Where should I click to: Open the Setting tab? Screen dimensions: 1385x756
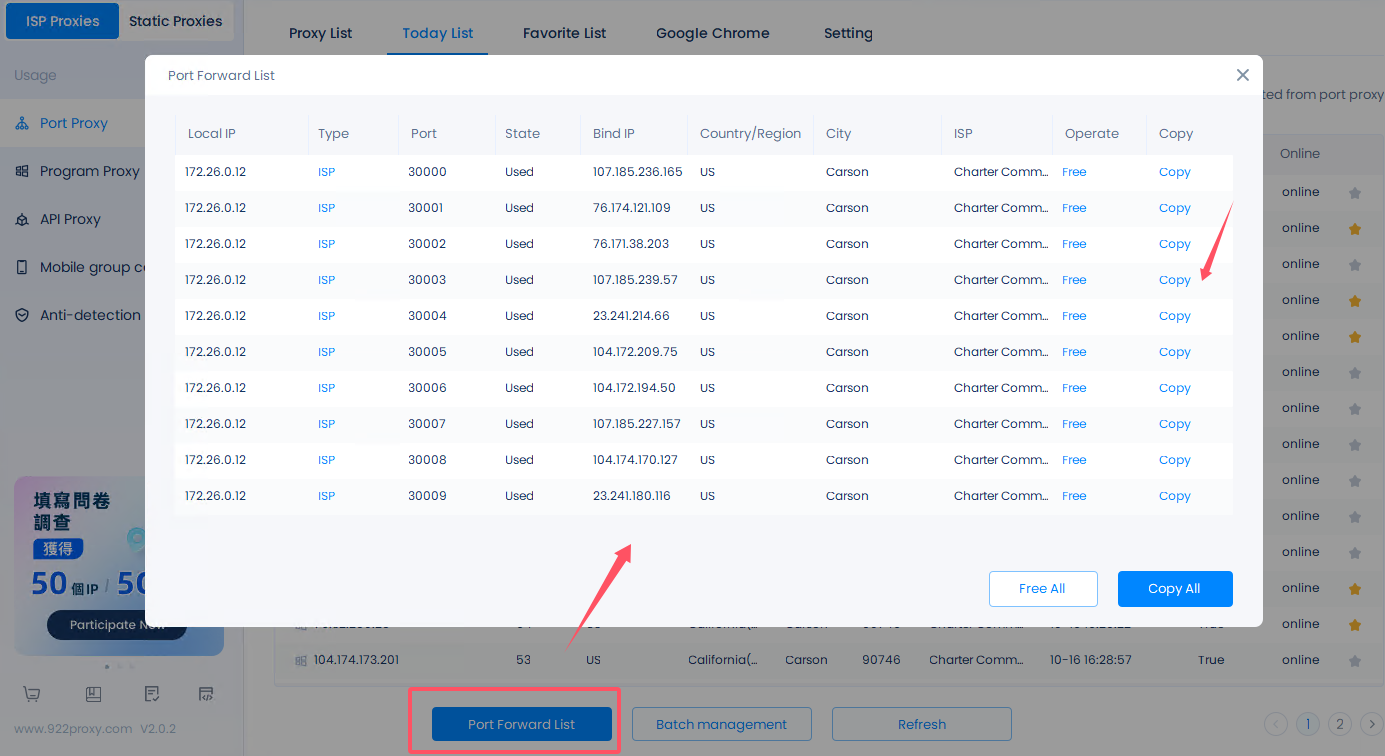[x=848, y=33]
